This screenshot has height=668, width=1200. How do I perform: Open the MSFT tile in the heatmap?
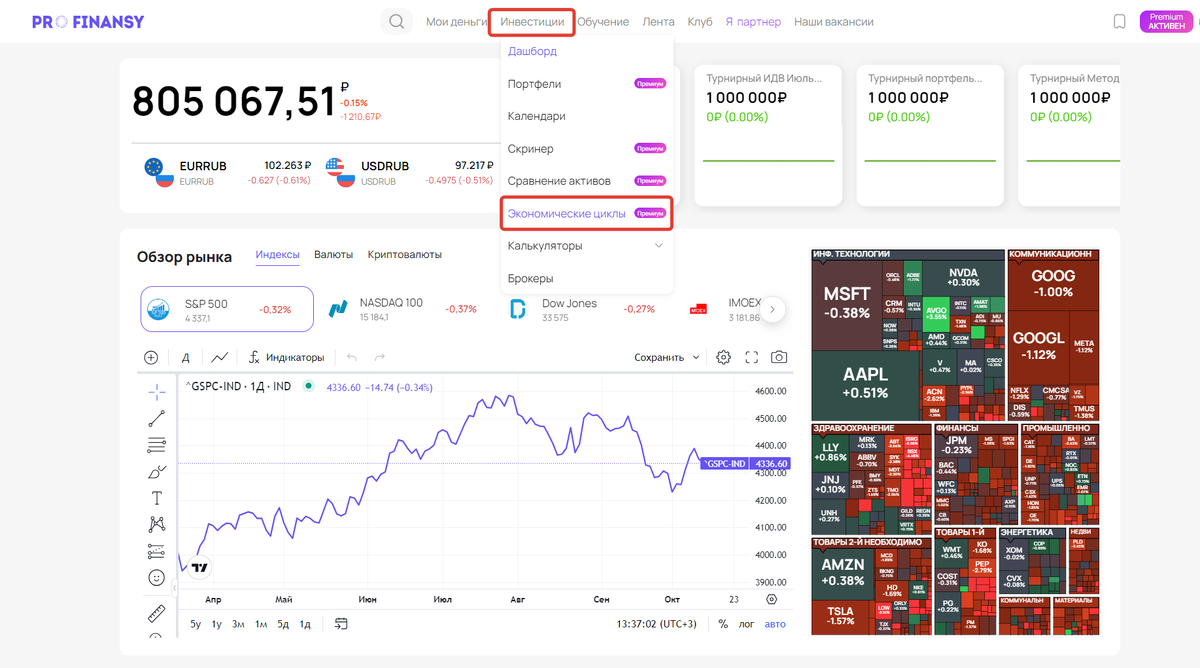pos(846,303)
